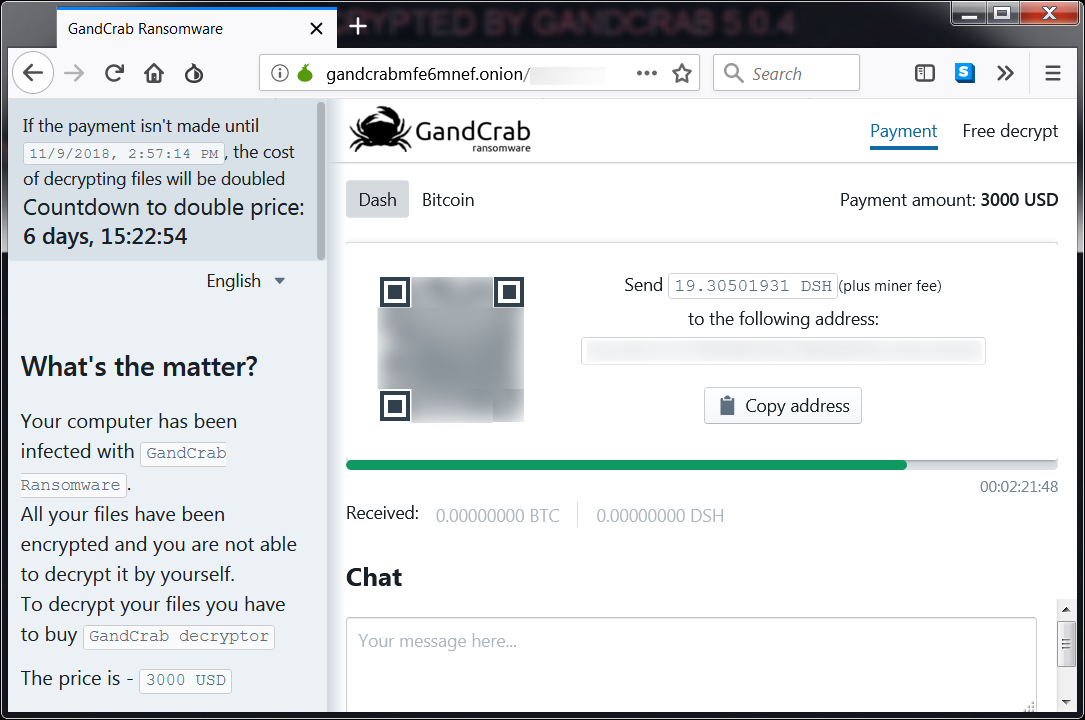Open the English language dropdown
Screen dimensions: 1085x720
click(x=246, y=281)
